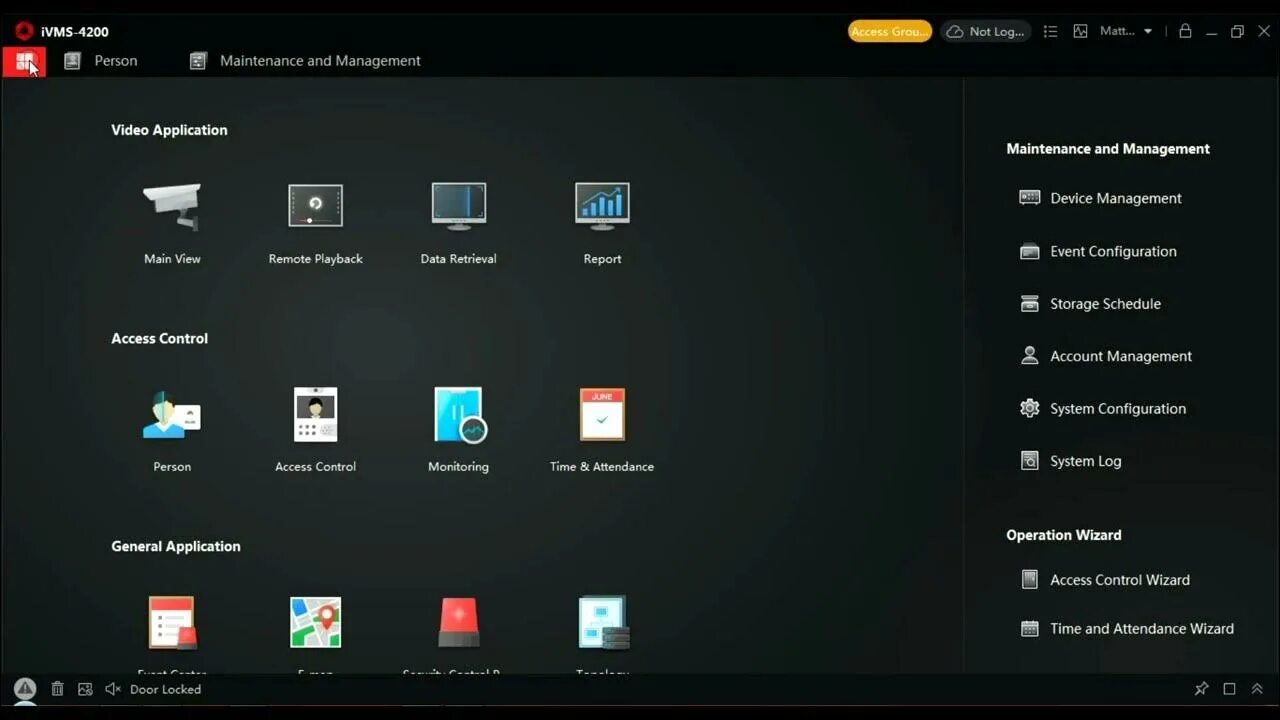Open the Data Retrieval icon

click(x=459, y=206)
